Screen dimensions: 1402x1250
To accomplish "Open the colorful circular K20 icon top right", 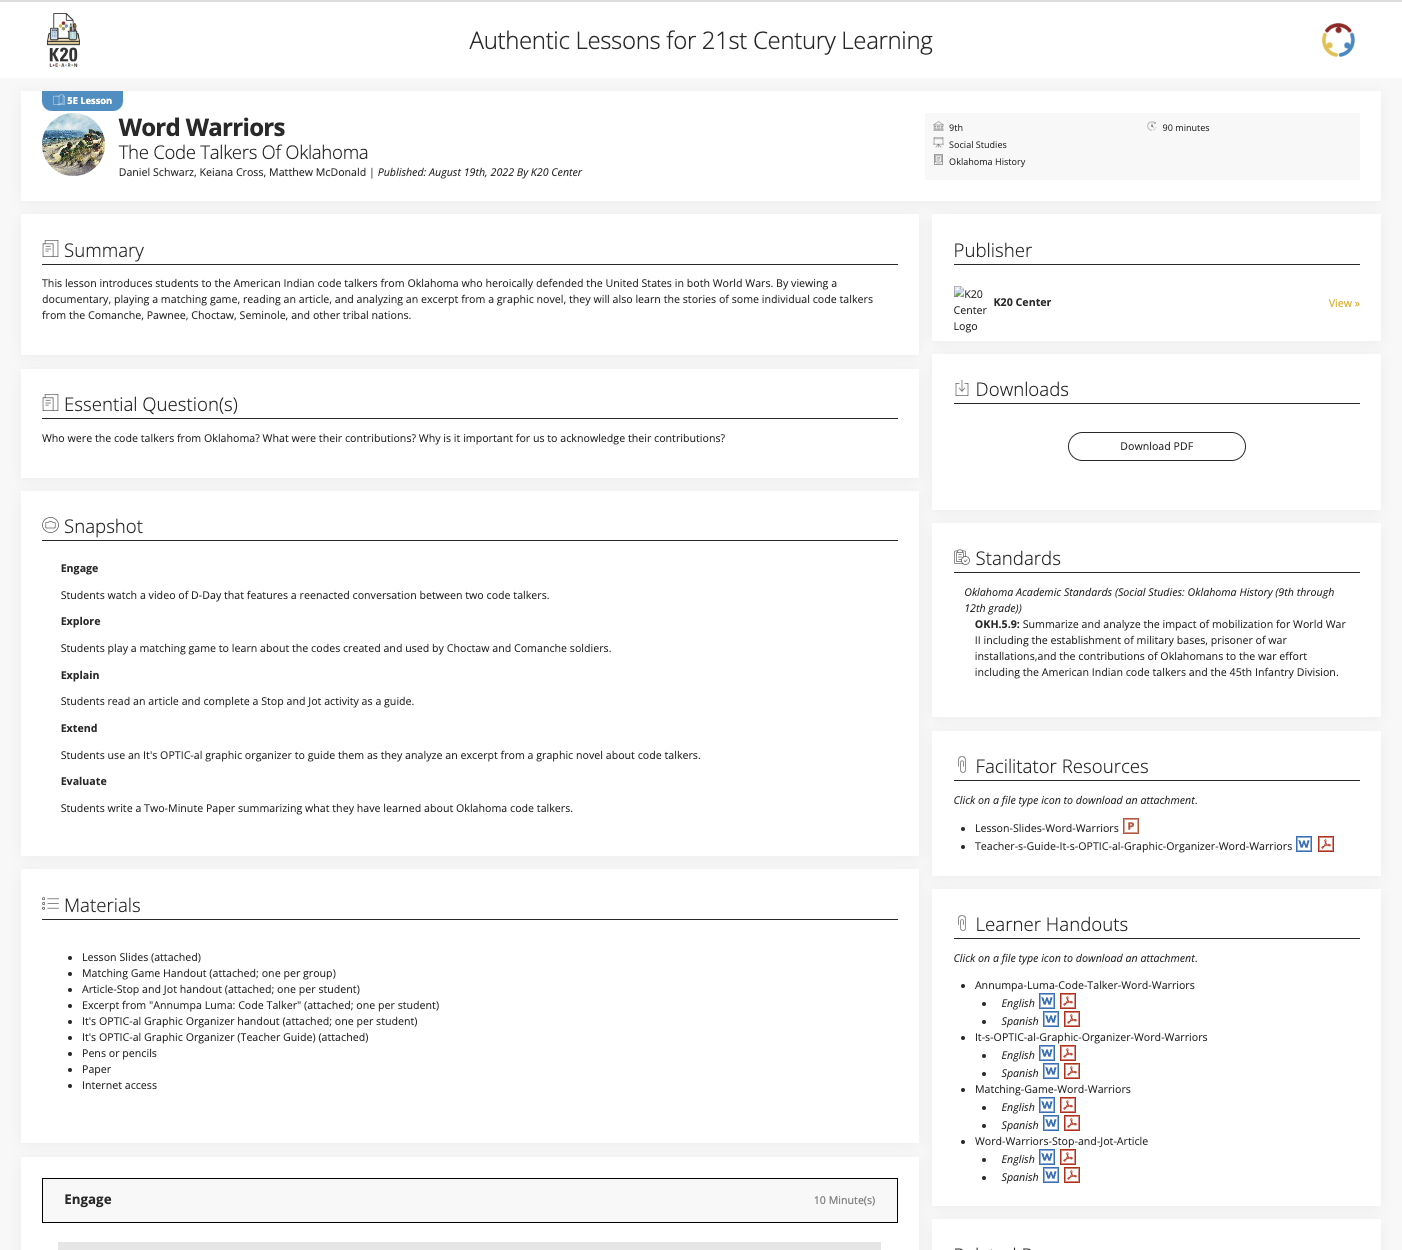I will point(1337,41).
